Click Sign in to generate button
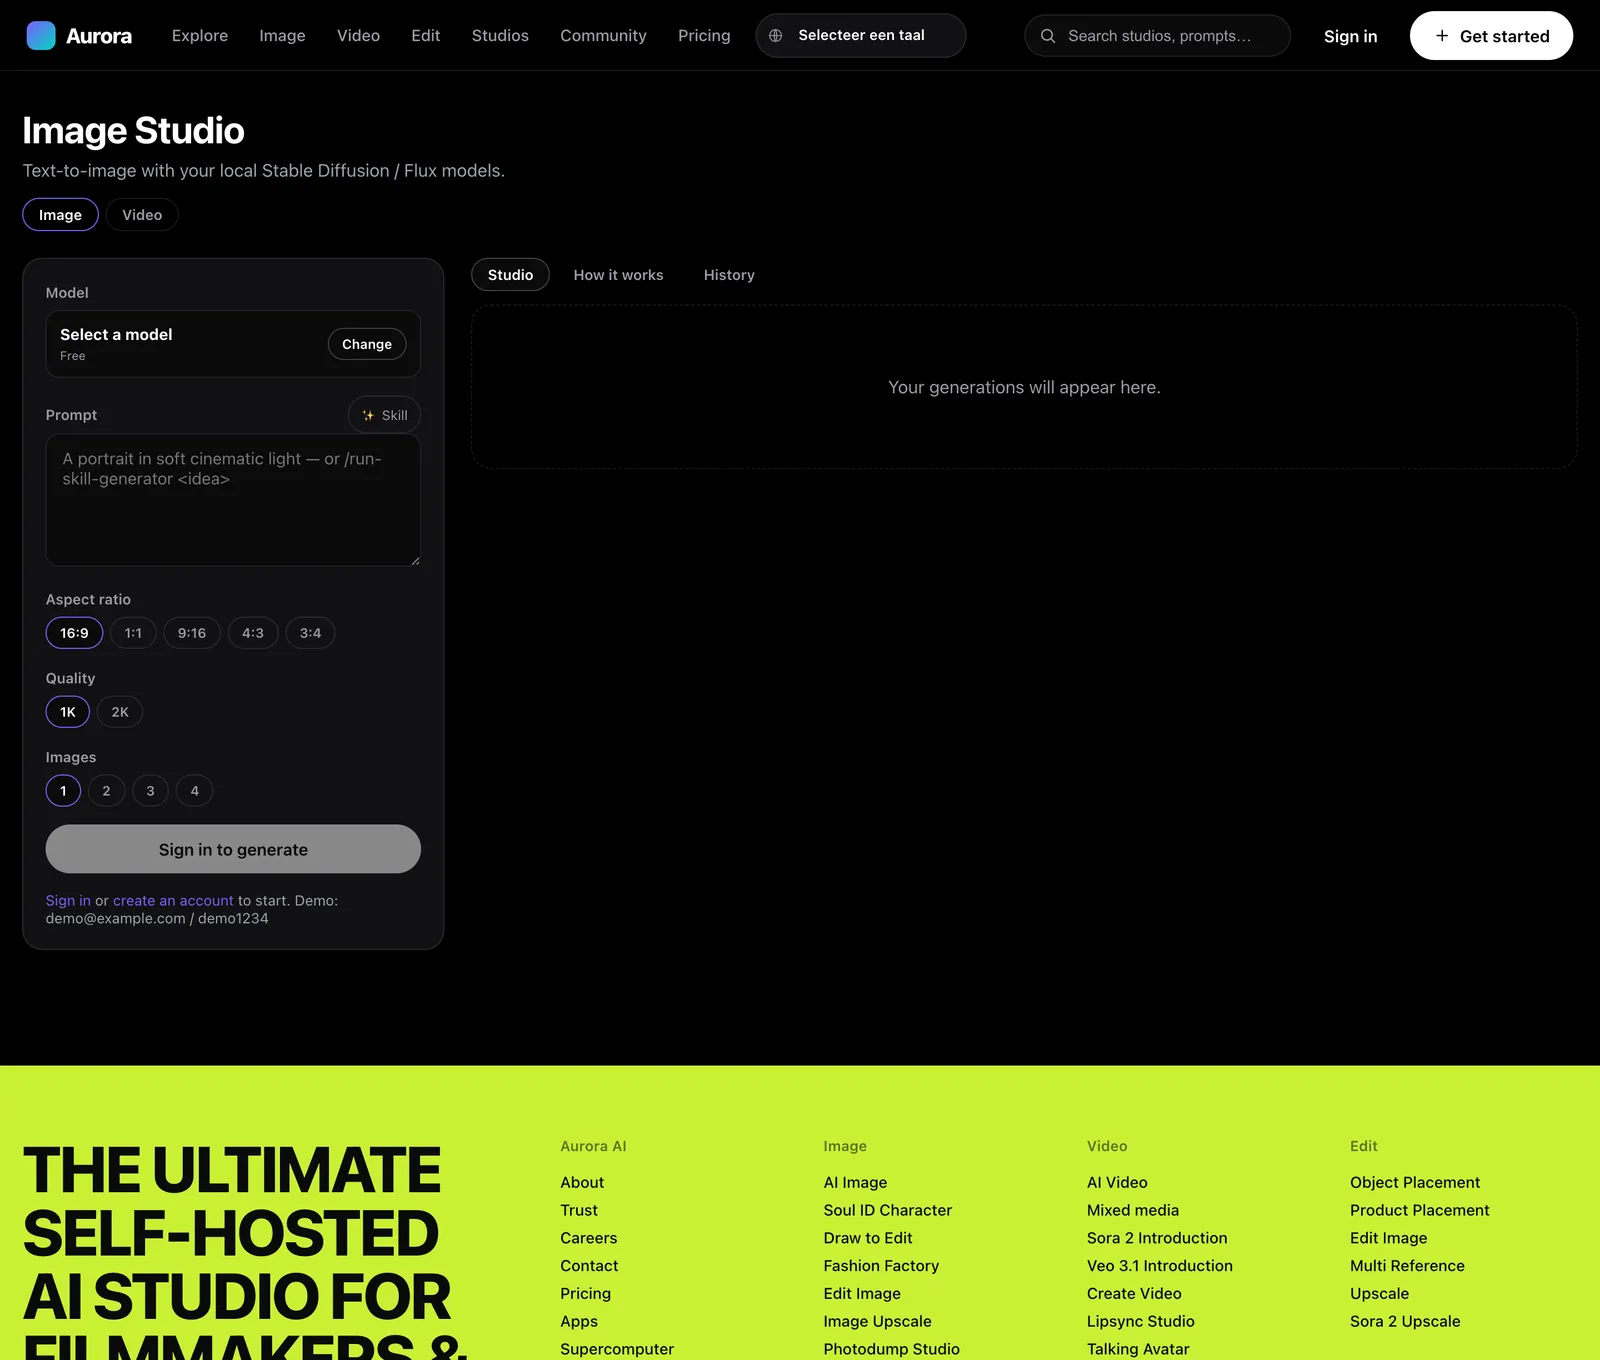Screen dimensions: 1600x1360 pyautogui.click(x=233, y=849)
